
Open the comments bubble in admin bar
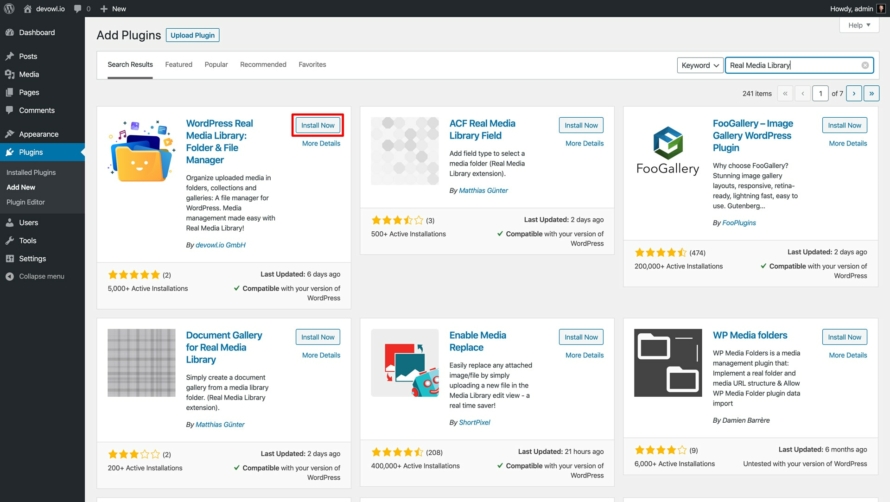click(78, 8)
